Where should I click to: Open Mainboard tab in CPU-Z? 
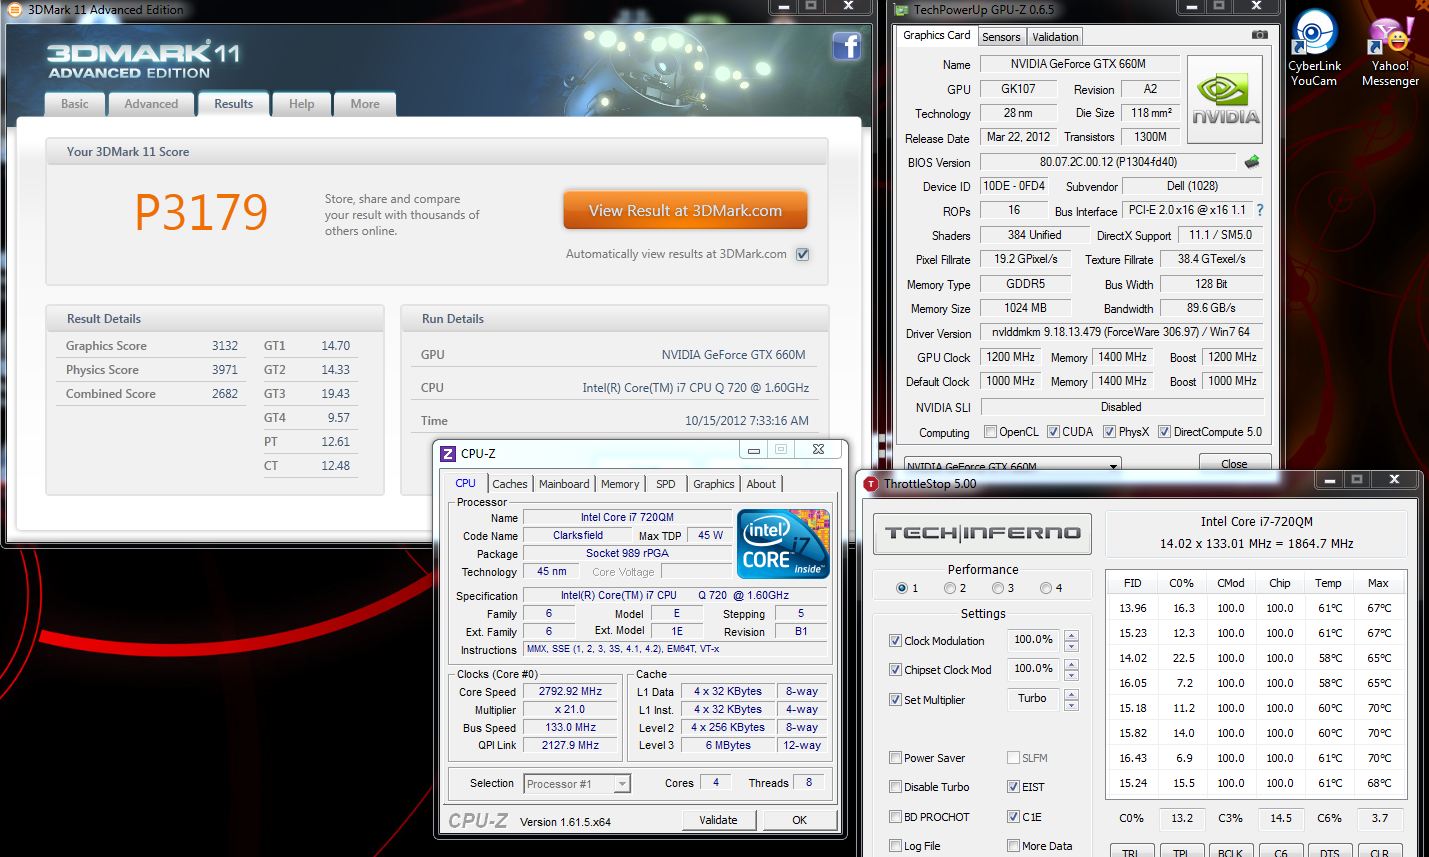pyautogui.click(x=564, y=484)
